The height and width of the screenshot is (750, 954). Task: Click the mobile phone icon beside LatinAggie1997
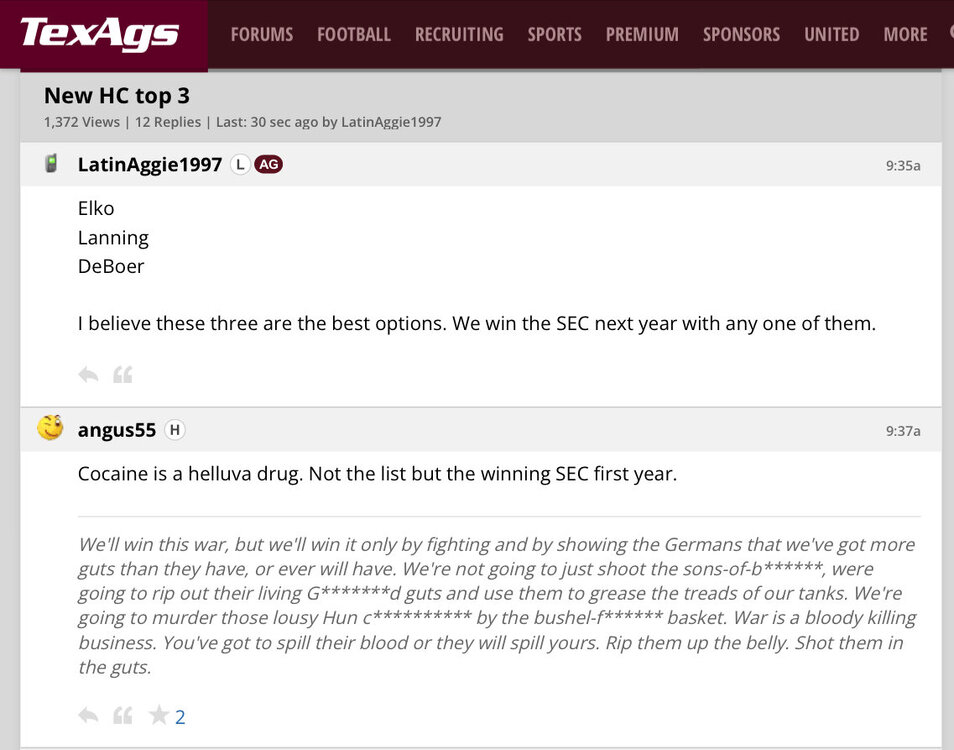(x=51, y=164)
